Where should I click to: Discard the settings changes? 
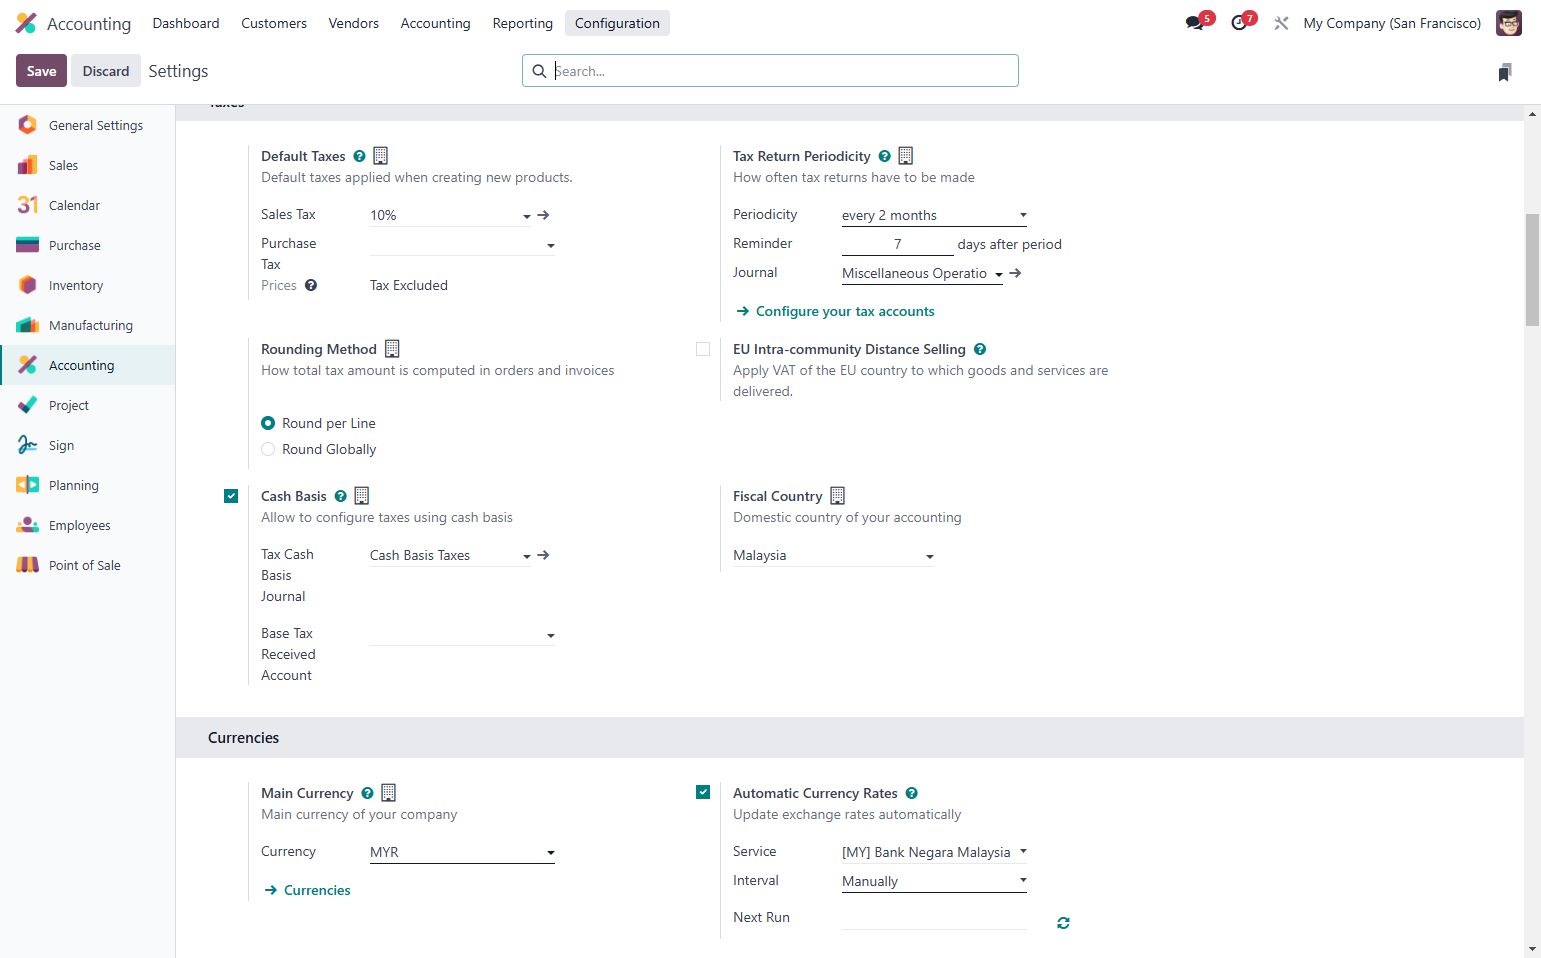coord(106,71)
